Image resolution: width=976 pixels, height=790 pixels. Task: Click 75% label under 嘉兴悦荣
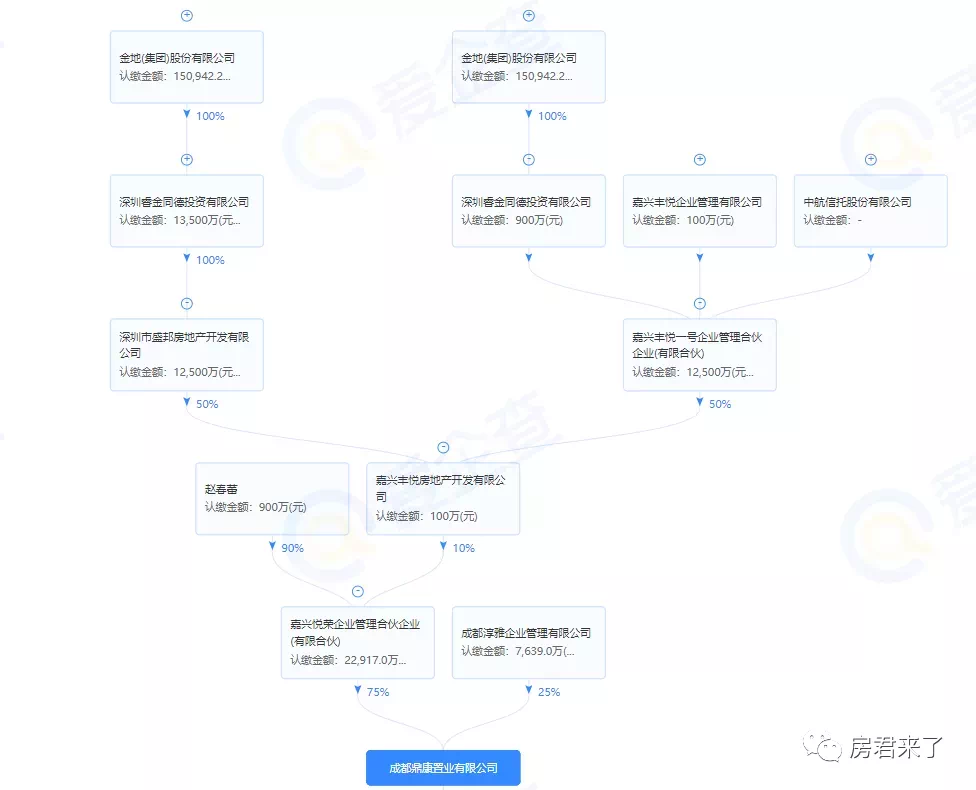tap(378, 692)
